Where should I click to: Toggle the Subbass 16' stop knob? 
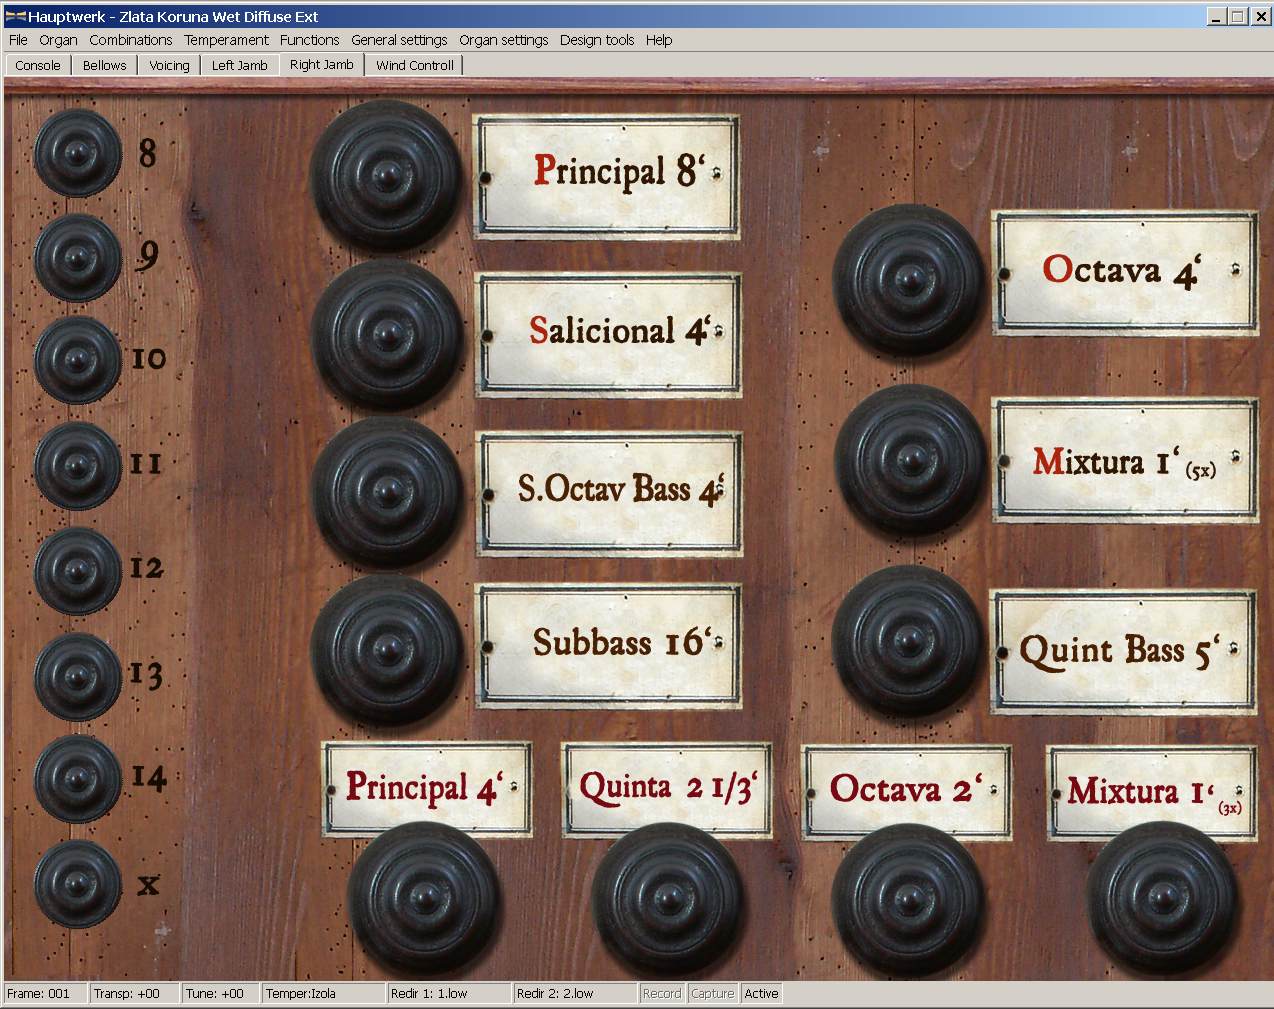[x=386, y=650]
